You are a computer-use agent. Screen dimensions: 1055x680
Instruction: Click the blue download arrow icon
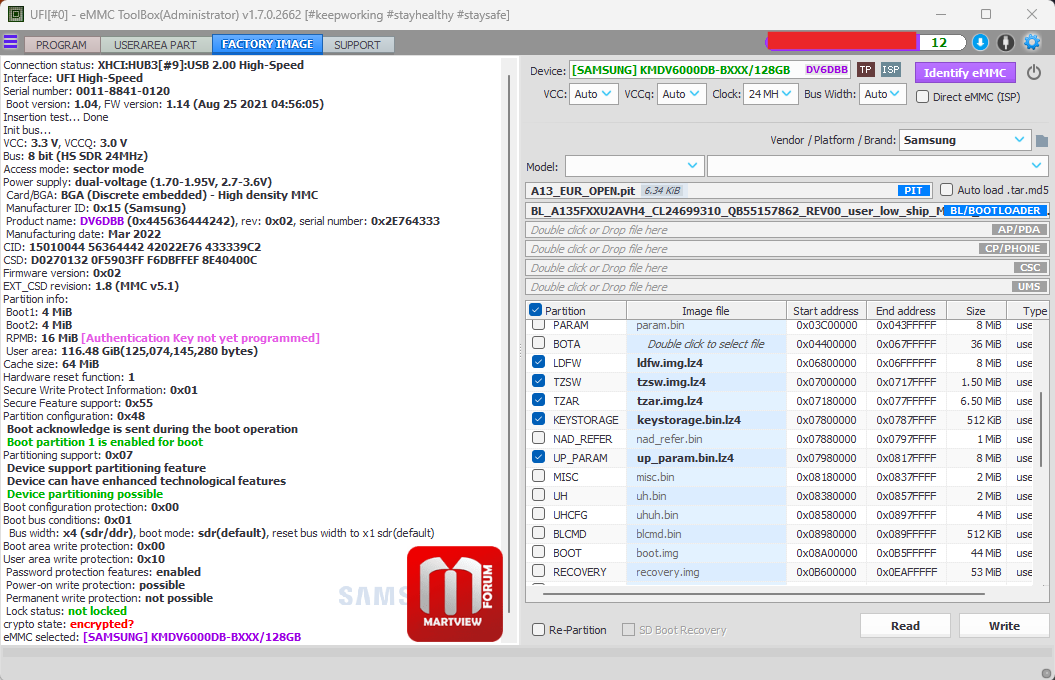coord(980,42)
